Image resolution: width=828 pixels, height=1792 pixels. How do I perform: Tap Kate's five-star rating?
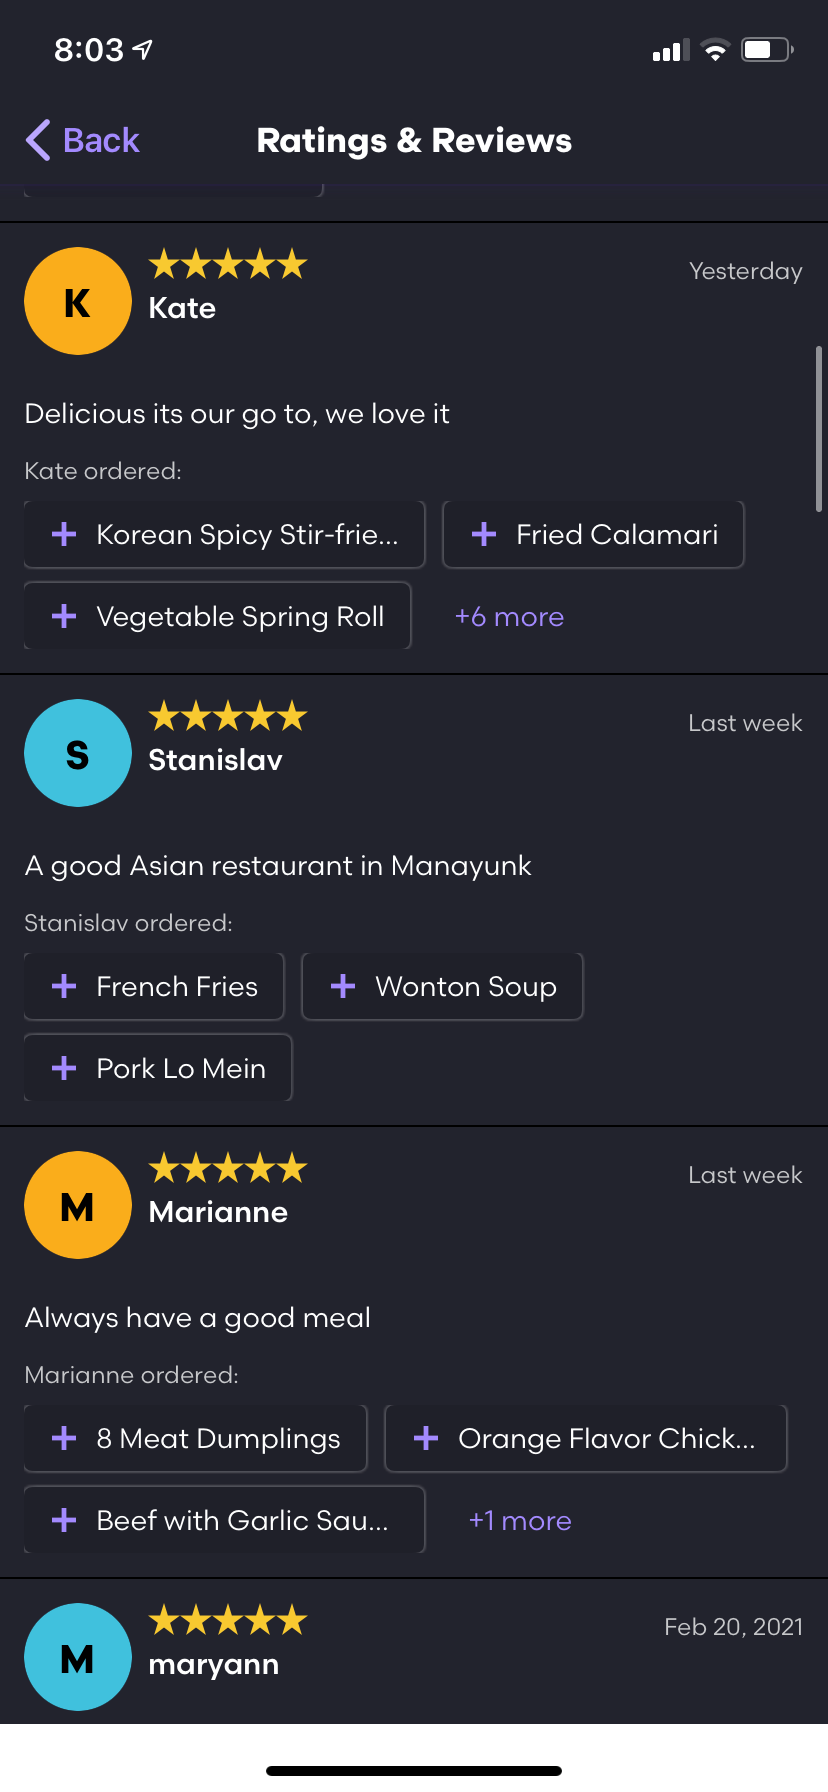click(x=228, y=265)
